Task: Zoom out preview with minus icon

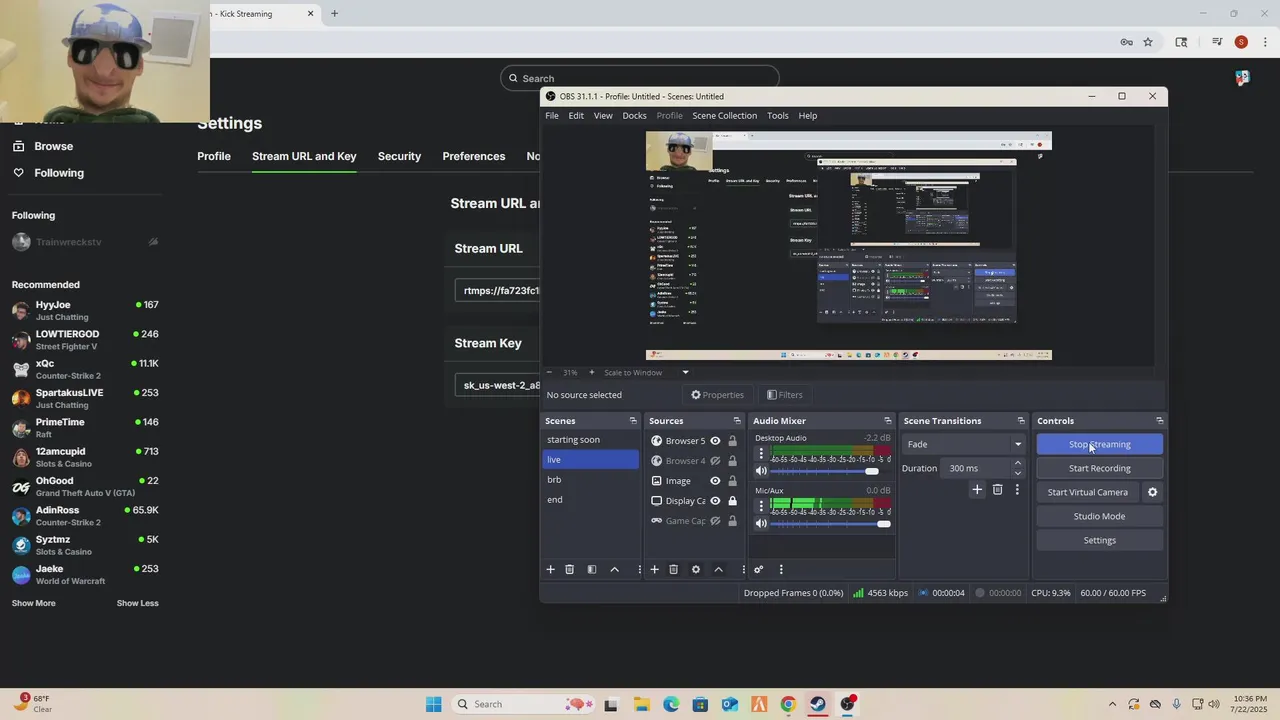Action: pyautogui.click(x=549, y=372)
